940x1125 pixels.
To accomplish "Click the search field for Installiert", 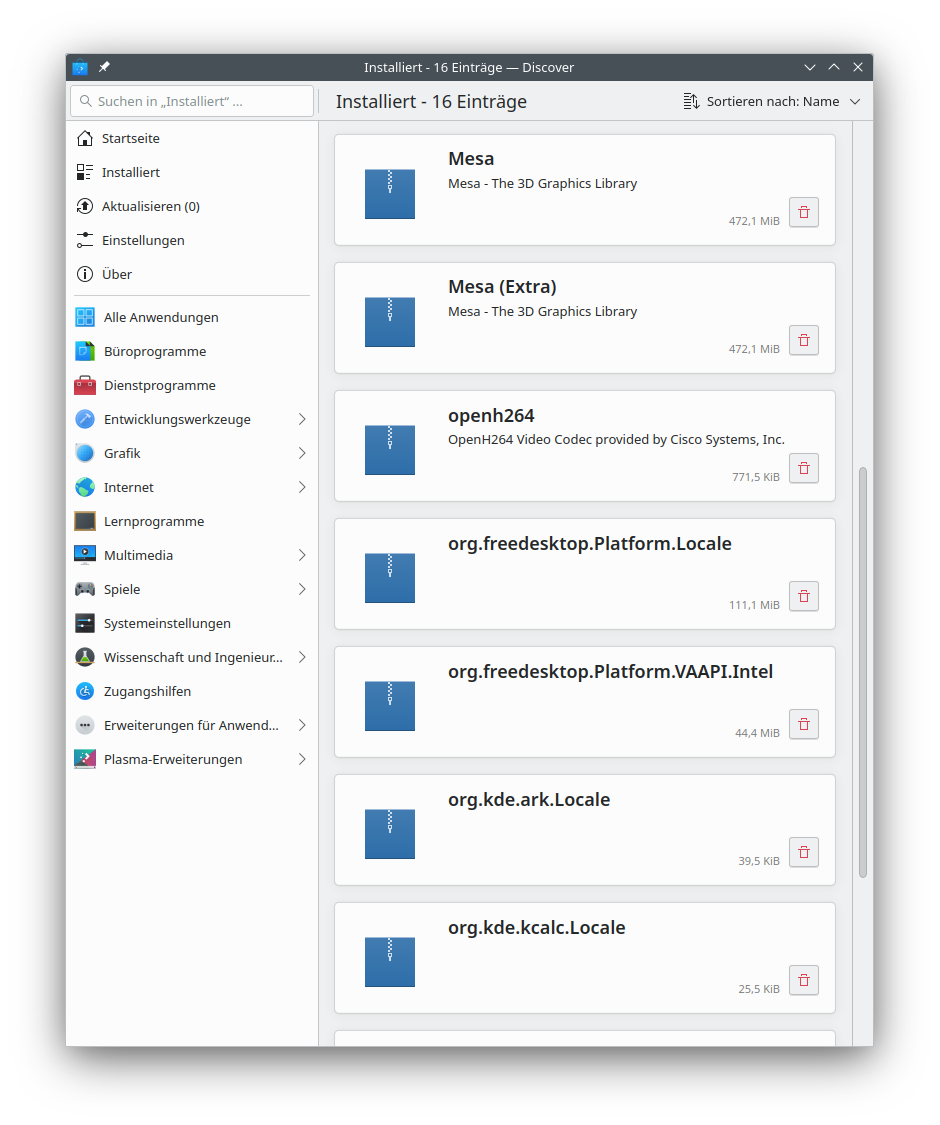I will 192,101.
